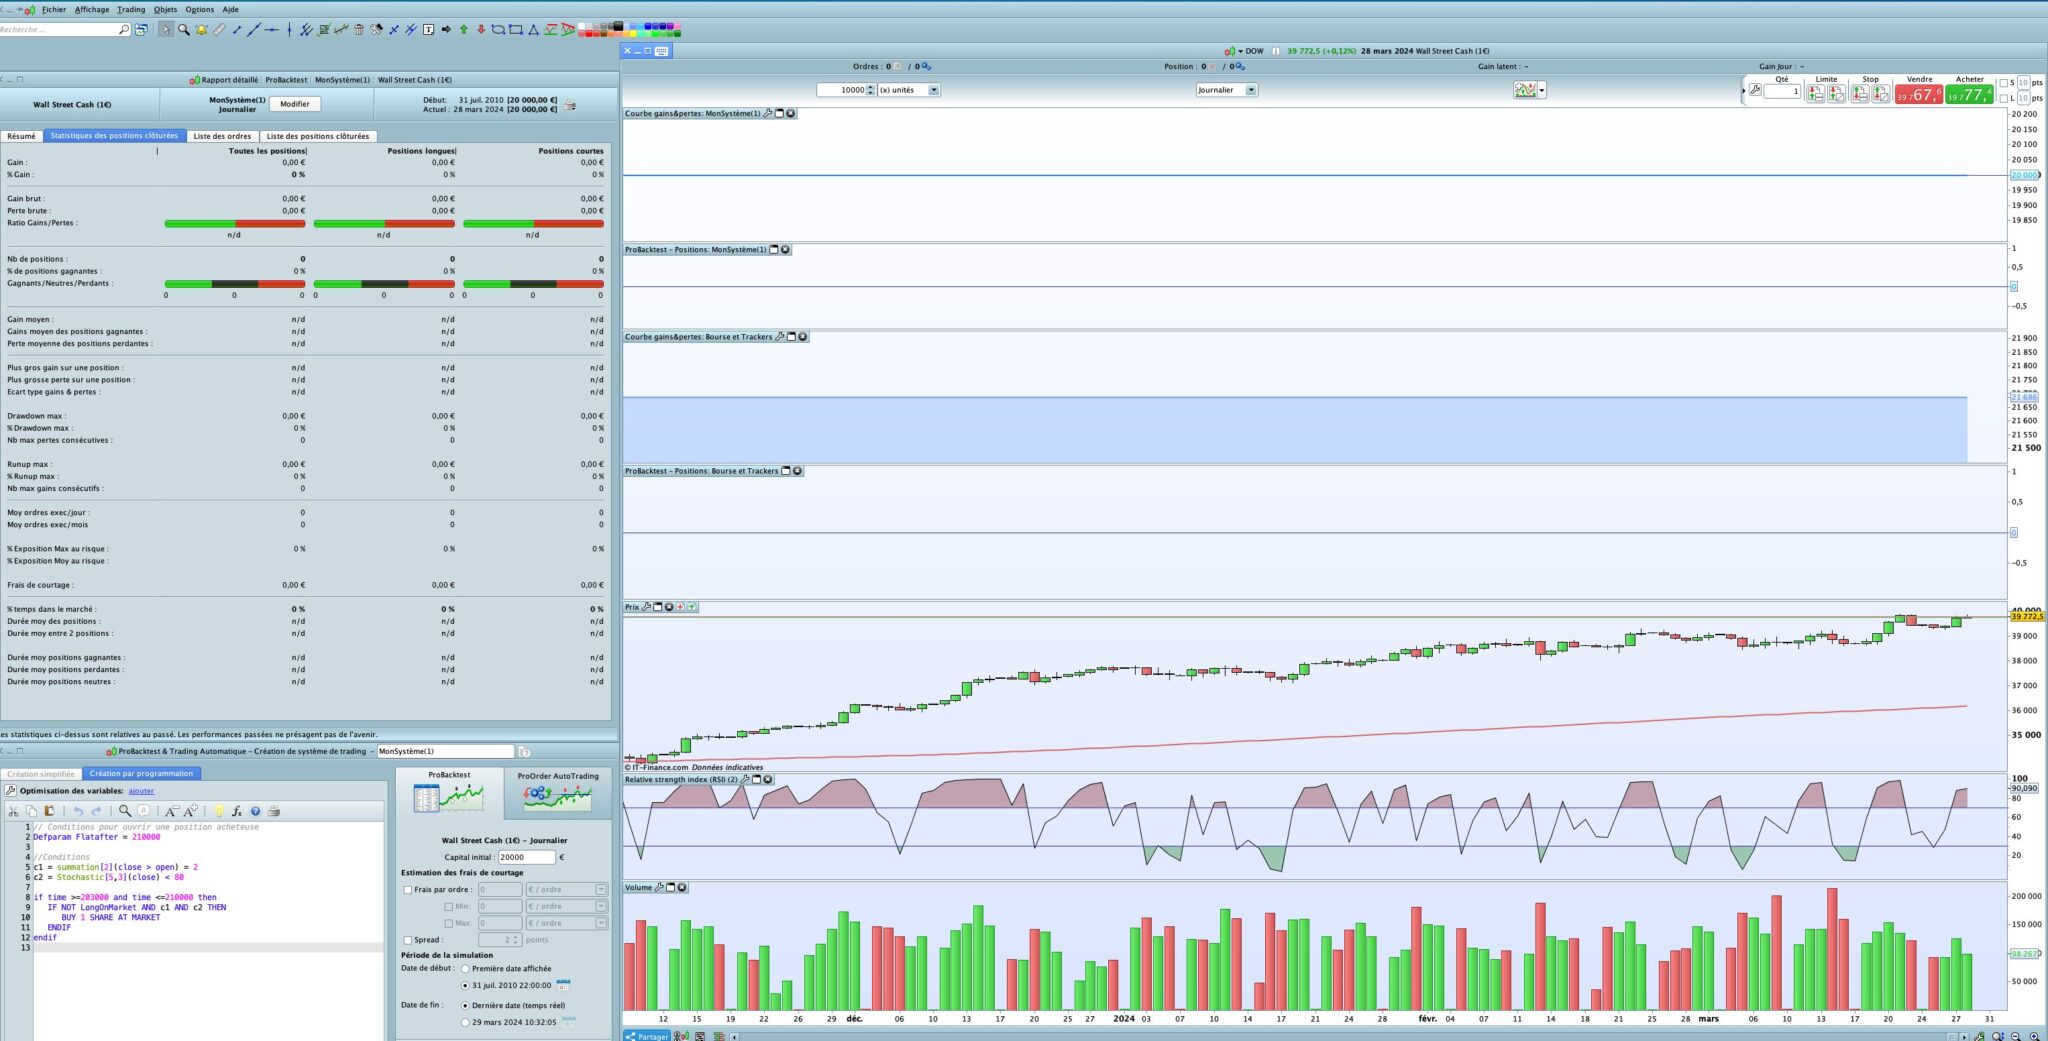Screen dimensions: 2048x1041
Task: Click the wrench icon on the Prix panel
Action: 646,607
